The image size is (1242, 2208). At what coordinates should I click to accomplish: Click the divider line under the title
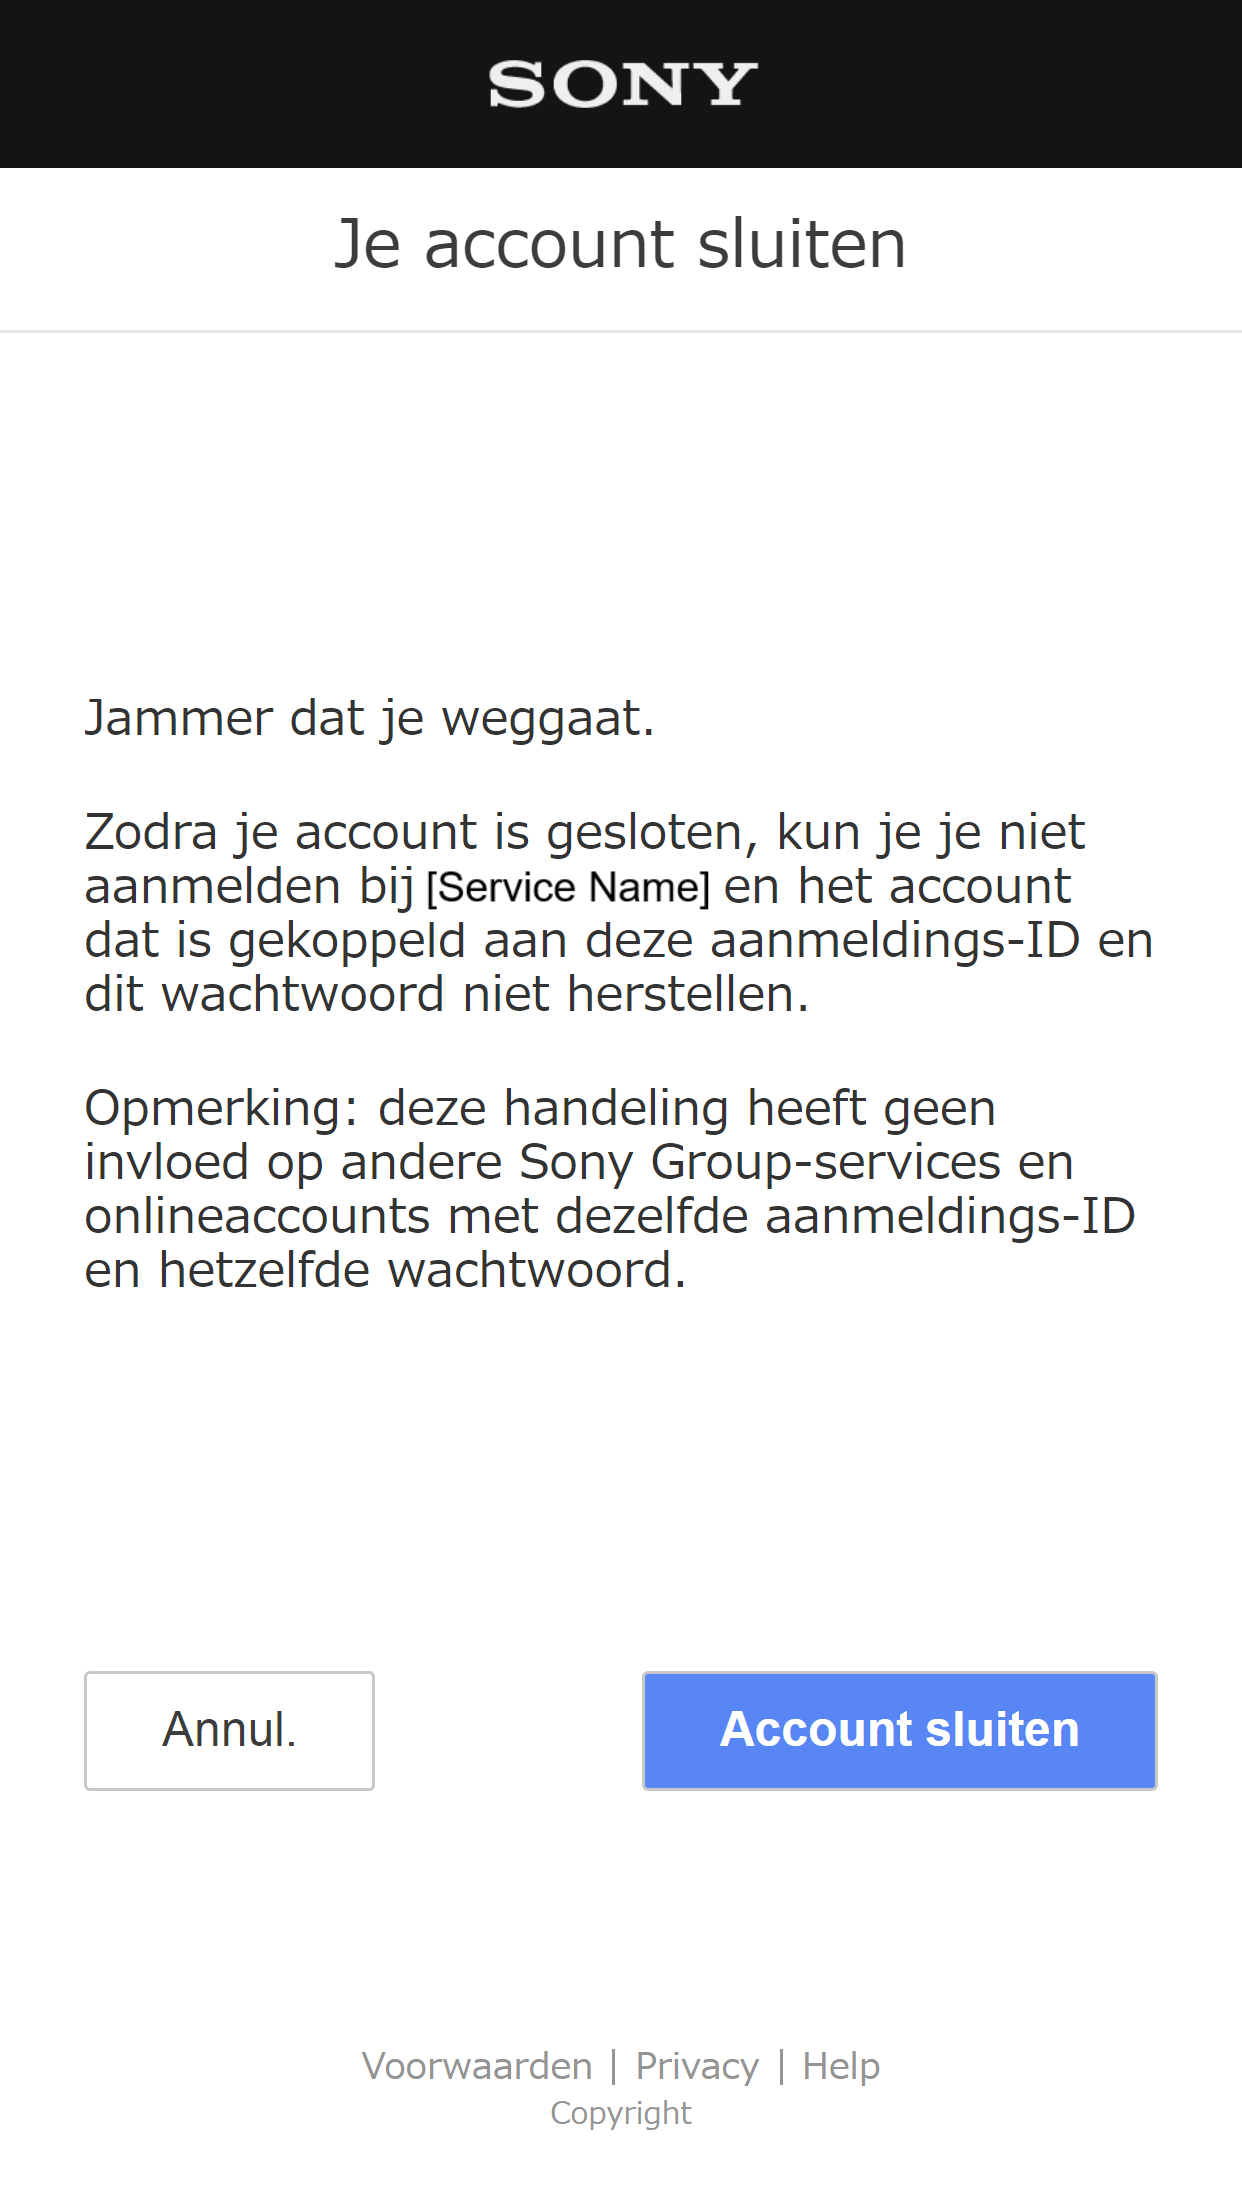pyautogui.click(x=621, y=330)
